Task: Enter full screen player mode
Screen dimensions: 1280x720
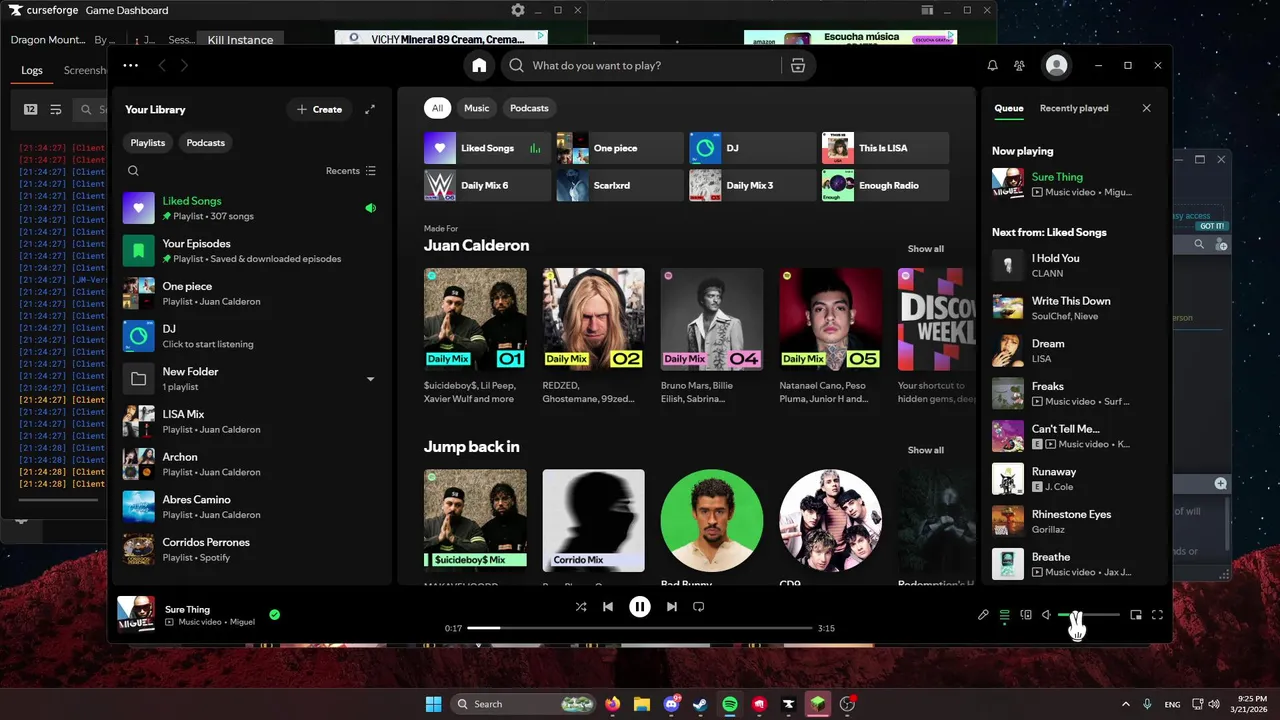Action: (1158, 615)
